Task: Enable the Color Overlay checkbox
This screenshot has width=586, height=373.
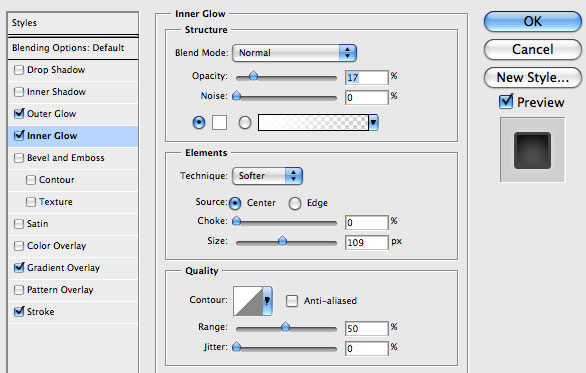Action: point(19,246)
